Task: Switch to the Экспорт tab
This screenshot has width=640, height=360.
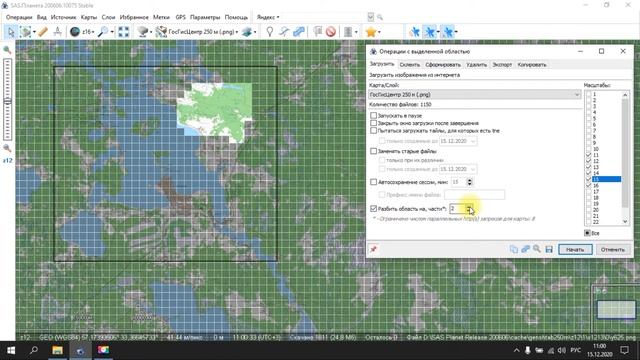Action: pyautogui.click(x=502, y=64)
